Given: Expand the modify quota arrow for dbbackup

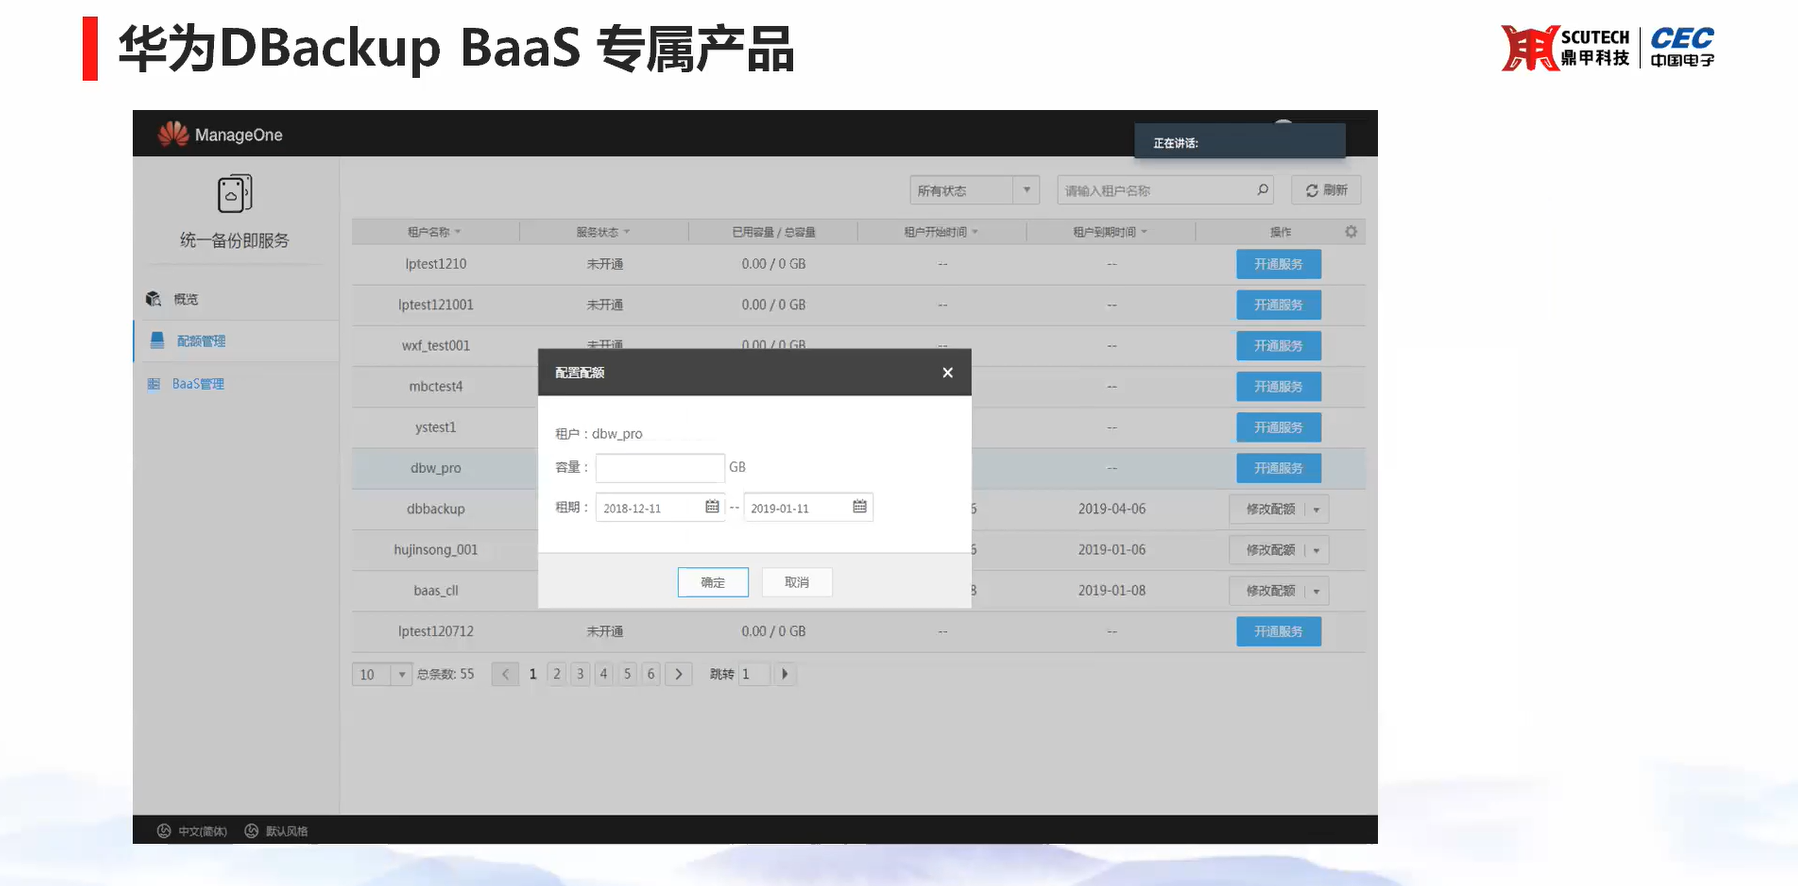Looking at the screenshot, I should [x=1316, y=509].
